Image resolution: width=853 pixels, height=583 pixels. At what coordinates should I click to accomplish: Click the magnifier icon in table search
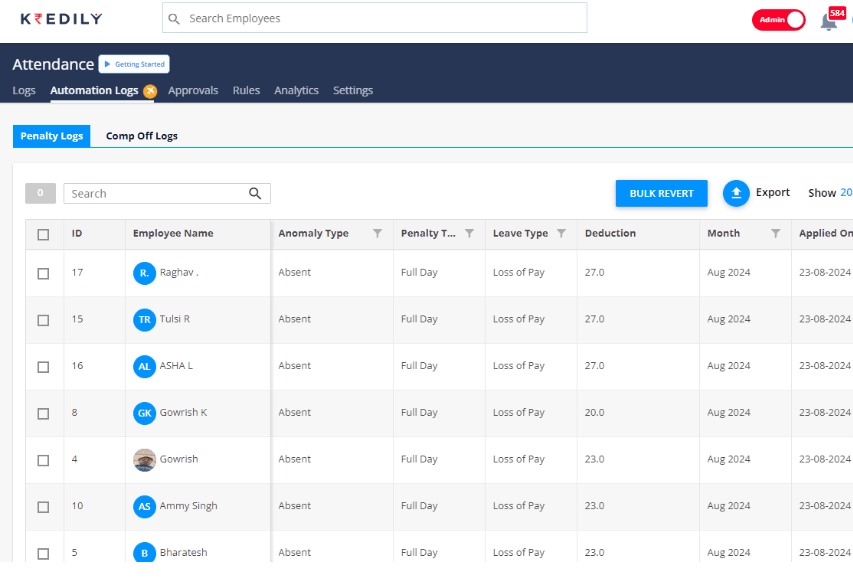coord(255,194)
